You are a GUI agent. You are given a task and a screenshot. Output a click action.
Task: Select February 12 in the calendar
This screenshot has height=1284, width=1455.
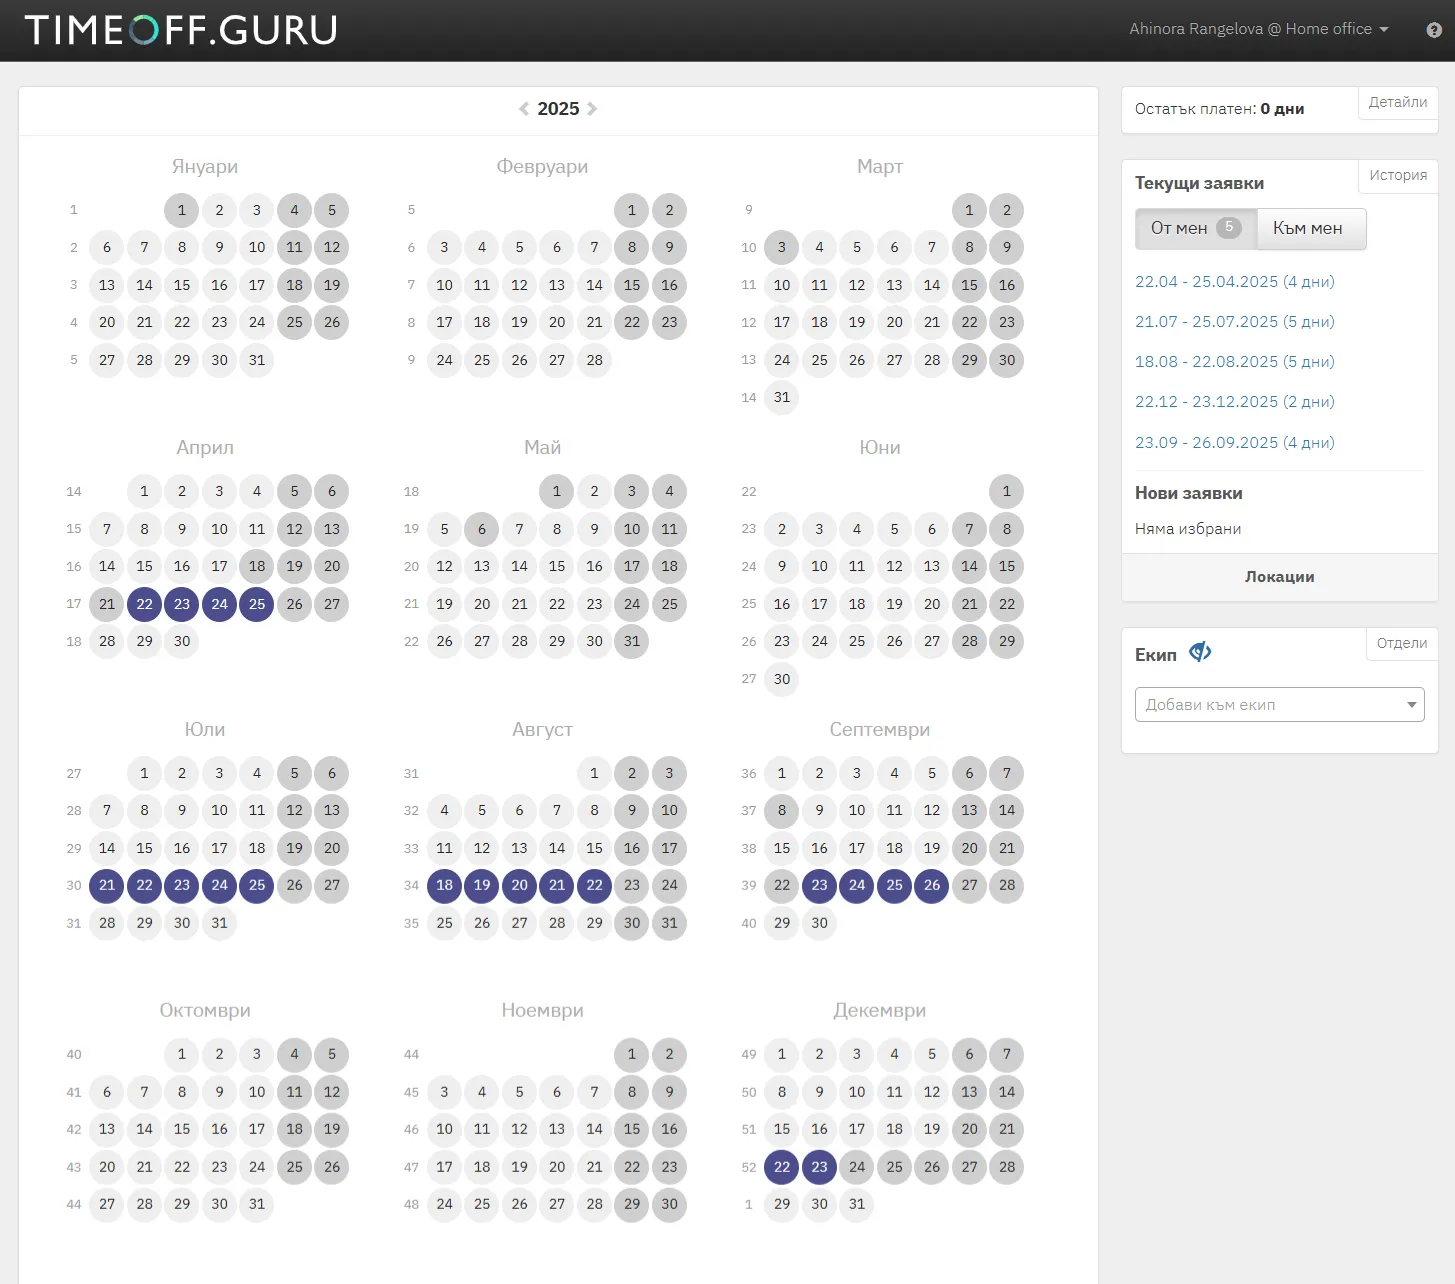point(520,285)
